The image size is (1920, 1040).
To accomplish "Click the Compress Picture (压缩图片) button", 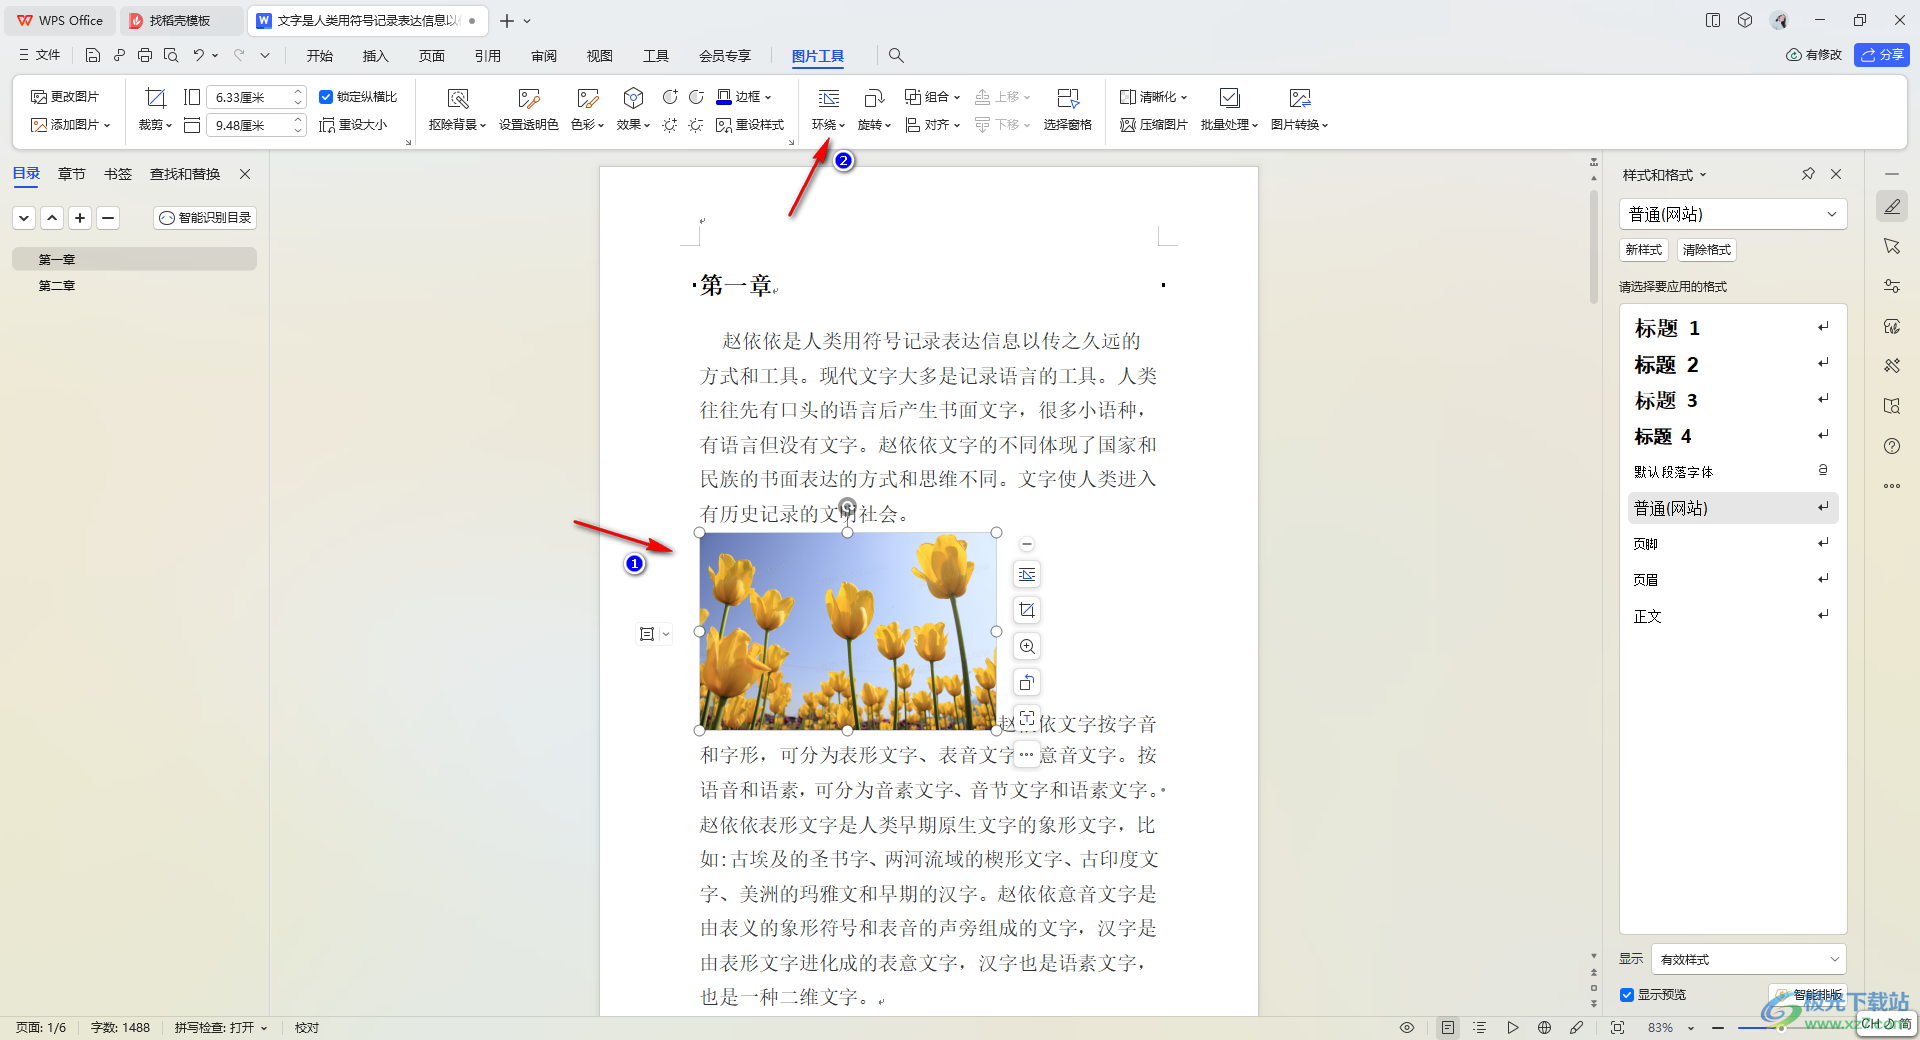I will tap(1154, 125).
